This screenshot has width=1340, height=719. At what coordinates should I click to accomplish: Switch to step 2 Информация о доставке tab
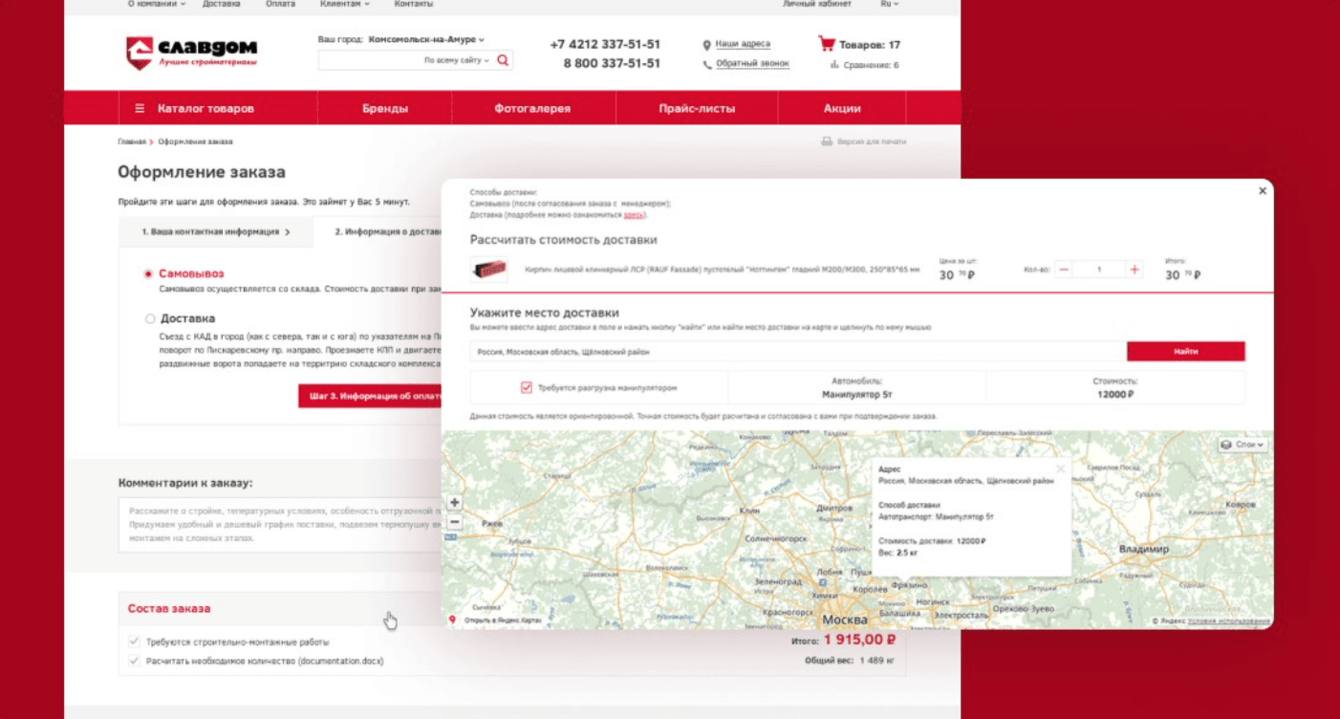click(378, 232)
